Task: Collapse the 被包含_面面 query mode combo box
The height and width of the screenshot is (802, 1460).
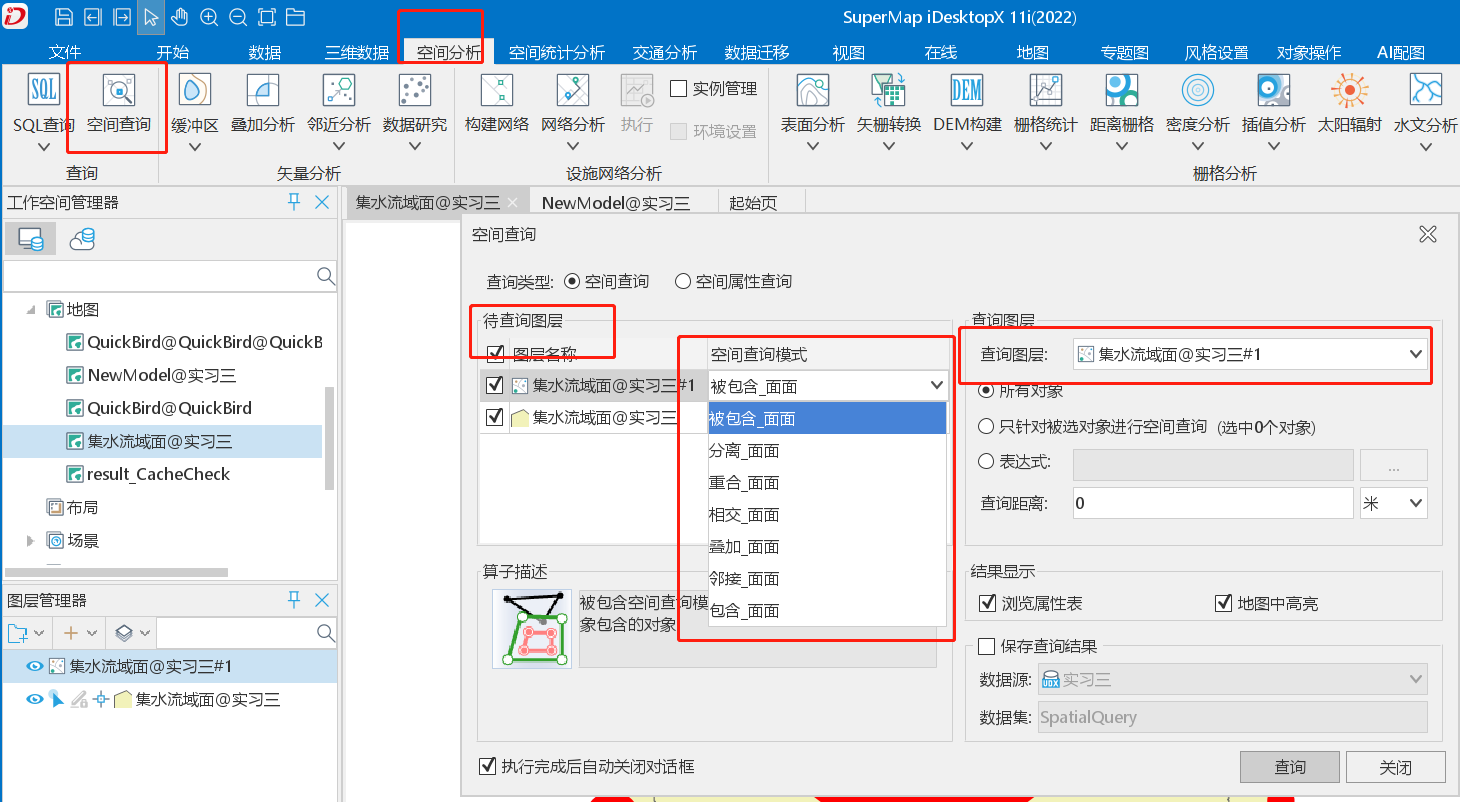Action: point(937,385)
